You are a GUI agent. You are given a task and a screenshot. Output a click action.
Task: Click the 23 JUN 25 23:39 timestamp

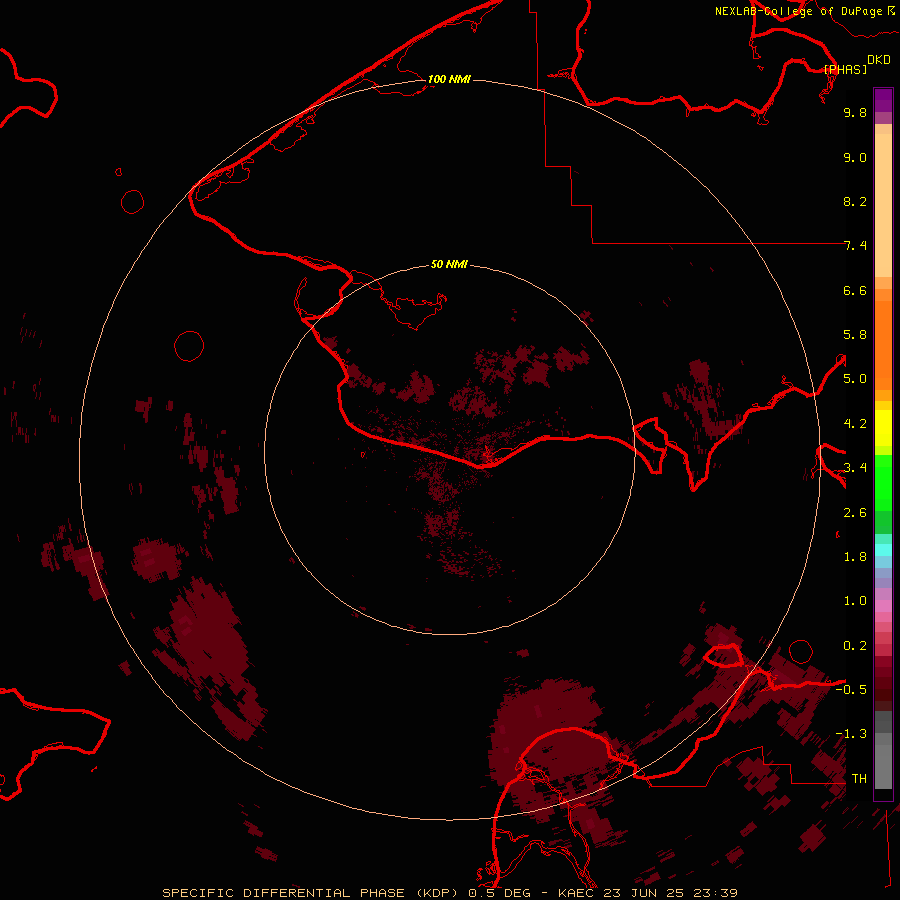click(670, 893)
